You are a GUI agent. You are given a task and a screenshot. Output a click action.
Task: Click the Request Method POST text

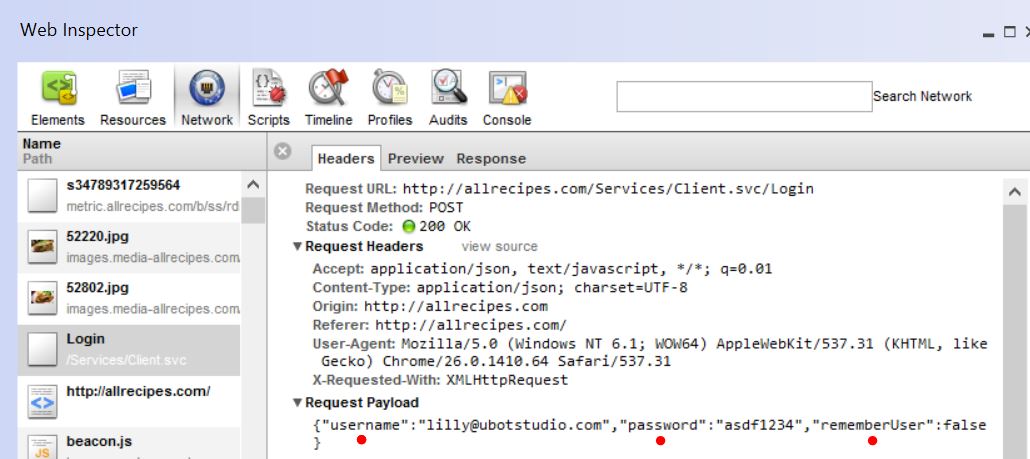pyautogui.click(x=446, y=208)
